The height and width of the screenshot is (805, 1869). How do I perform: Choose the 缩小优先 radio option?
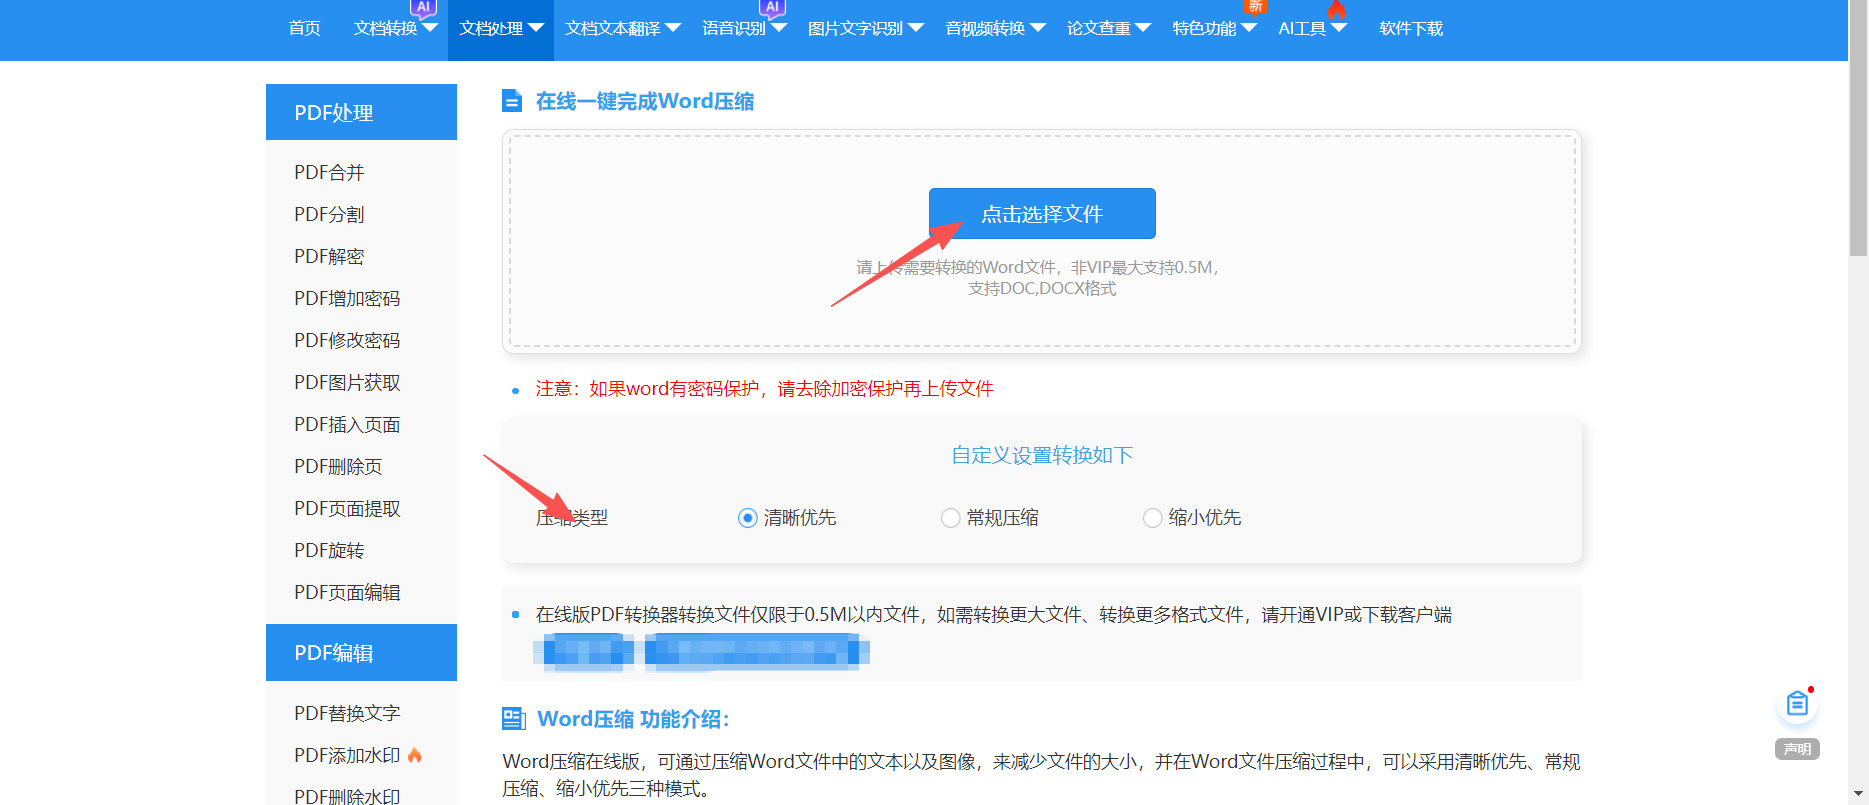1152,518
